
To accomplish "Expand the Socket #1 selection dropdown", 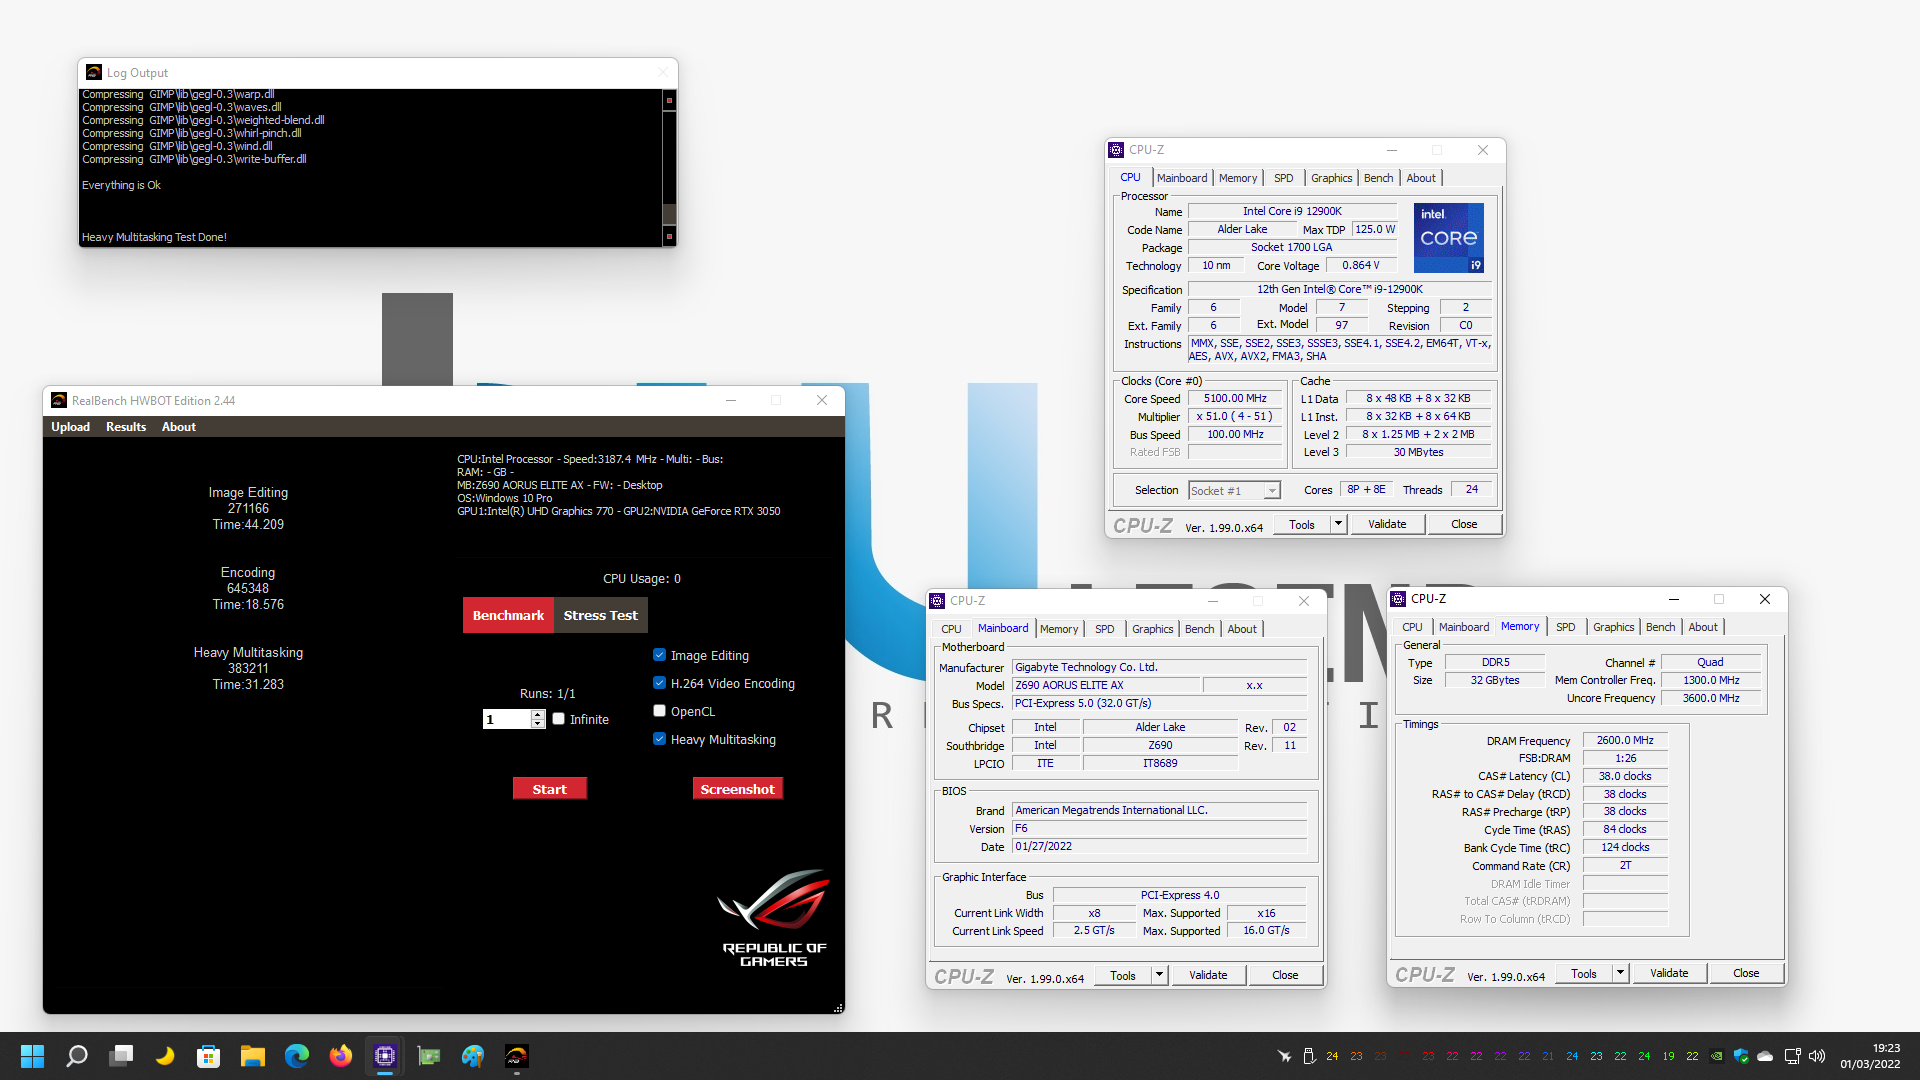I will [1271, 491].
